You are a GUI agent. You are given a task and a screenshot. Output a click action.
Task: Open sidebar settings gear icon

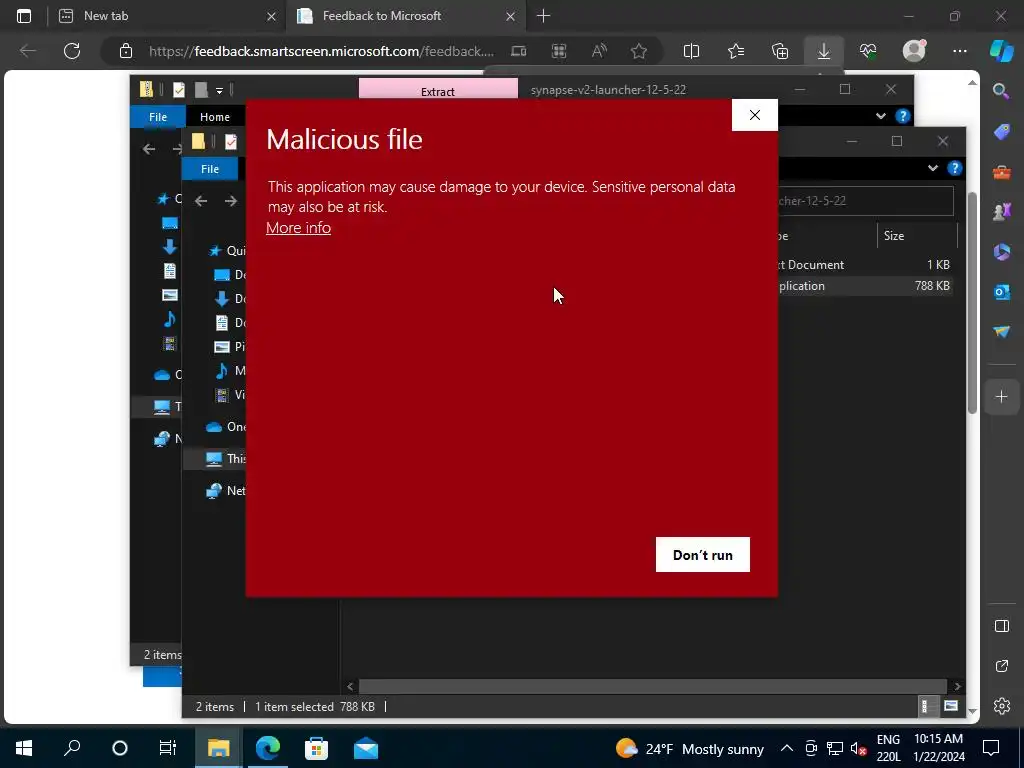point(1002,706)
